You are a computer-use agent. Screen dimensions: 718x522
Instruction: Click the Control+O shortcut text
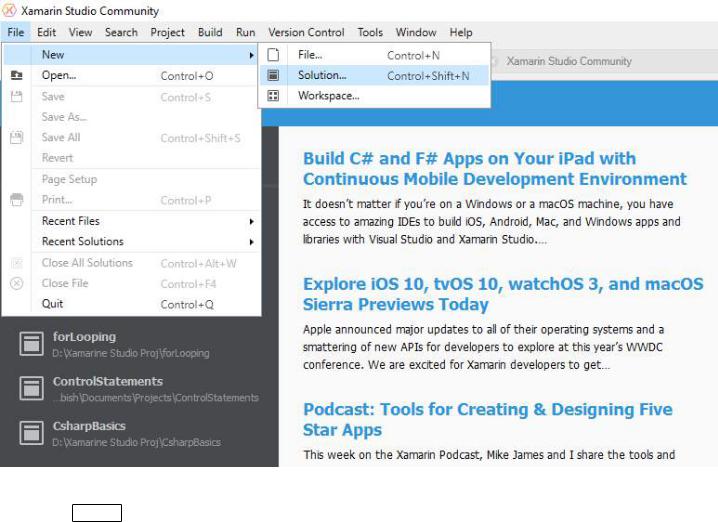(x=187, y=76)
